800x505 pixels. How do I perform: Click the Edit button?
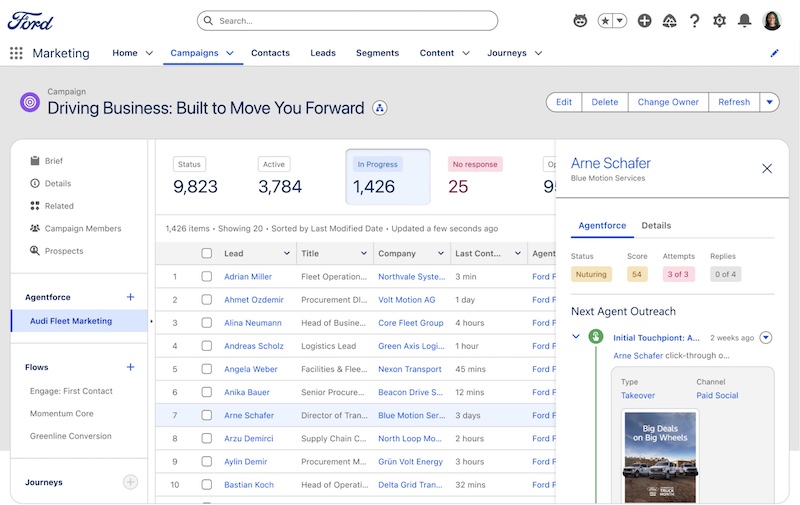[564, 102]
